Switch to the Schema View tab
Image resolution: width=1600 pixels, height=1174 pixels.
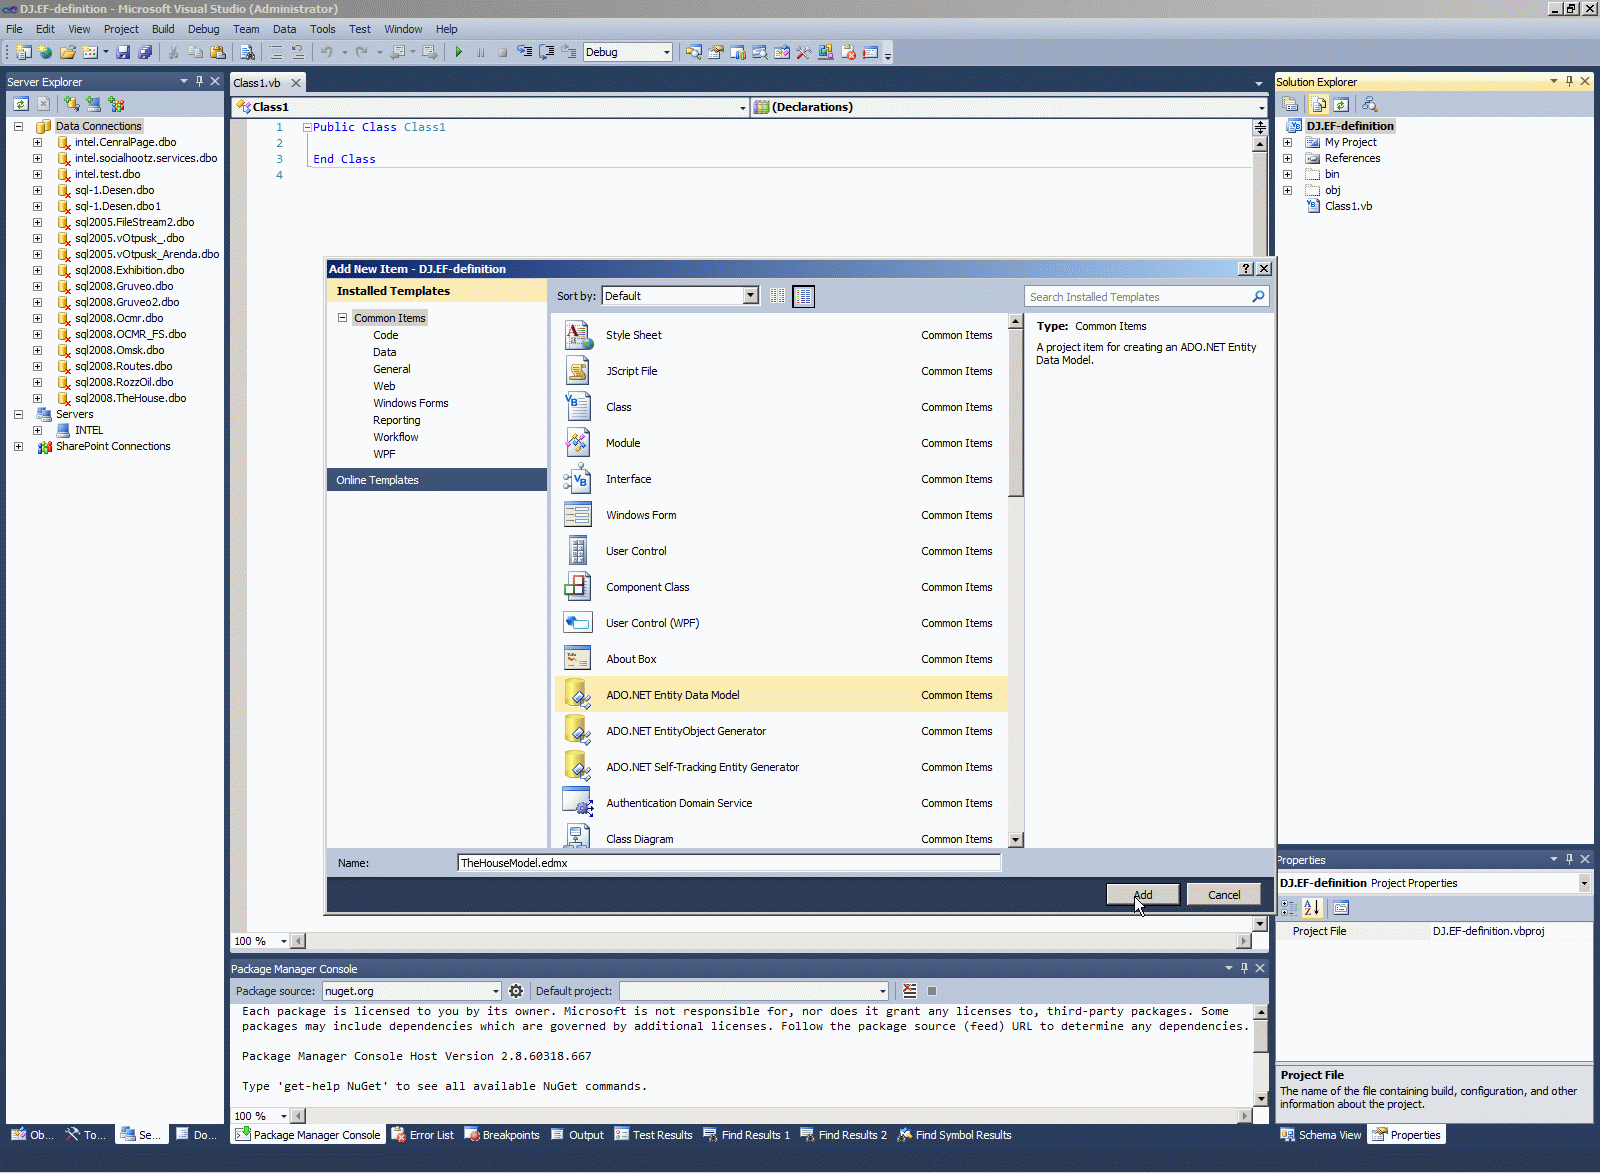[1321, 1135]
